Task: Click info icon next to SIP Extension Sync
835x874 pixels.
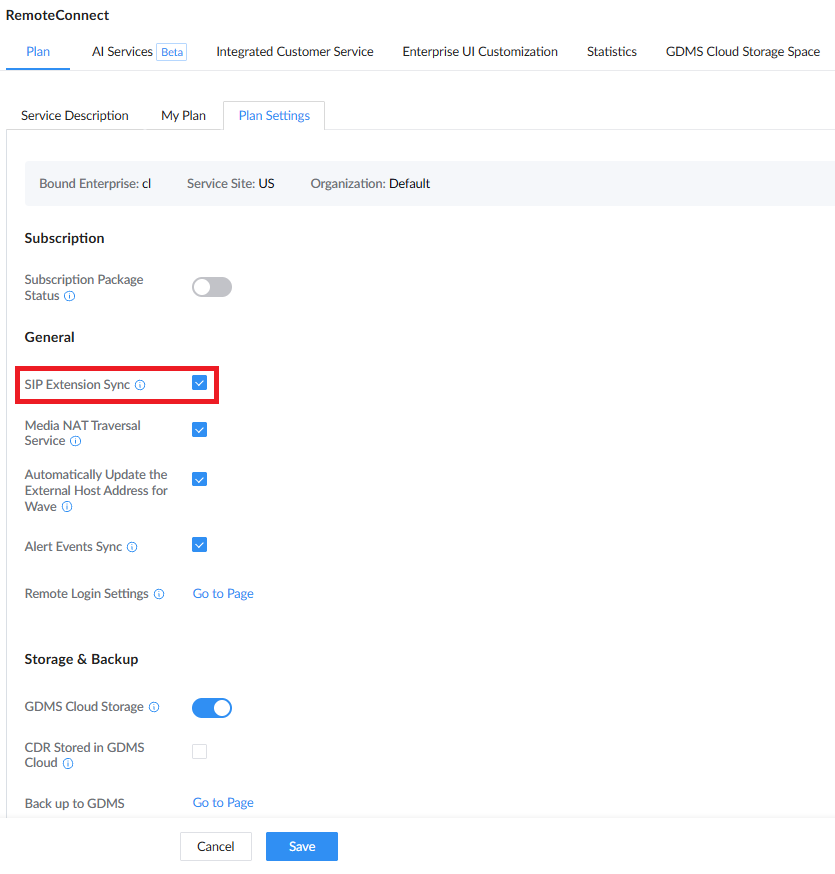Action: pyautogui.click(x=140, y=385)
